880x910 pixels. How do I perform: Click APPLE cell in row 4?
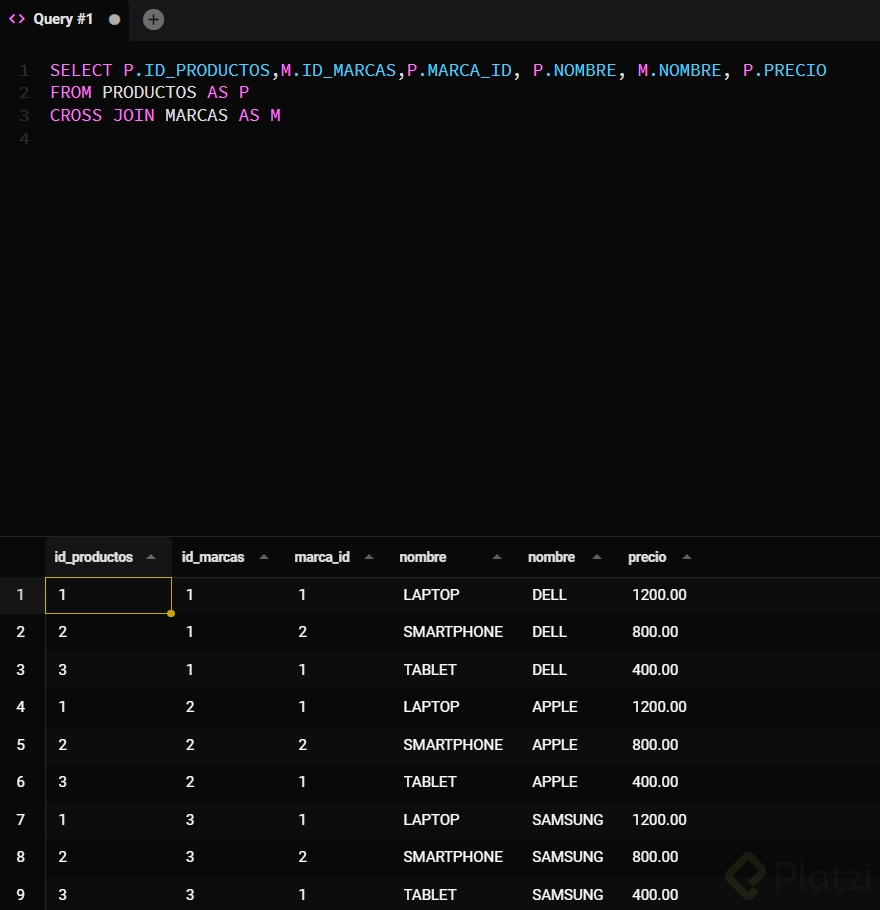[554, 707]
